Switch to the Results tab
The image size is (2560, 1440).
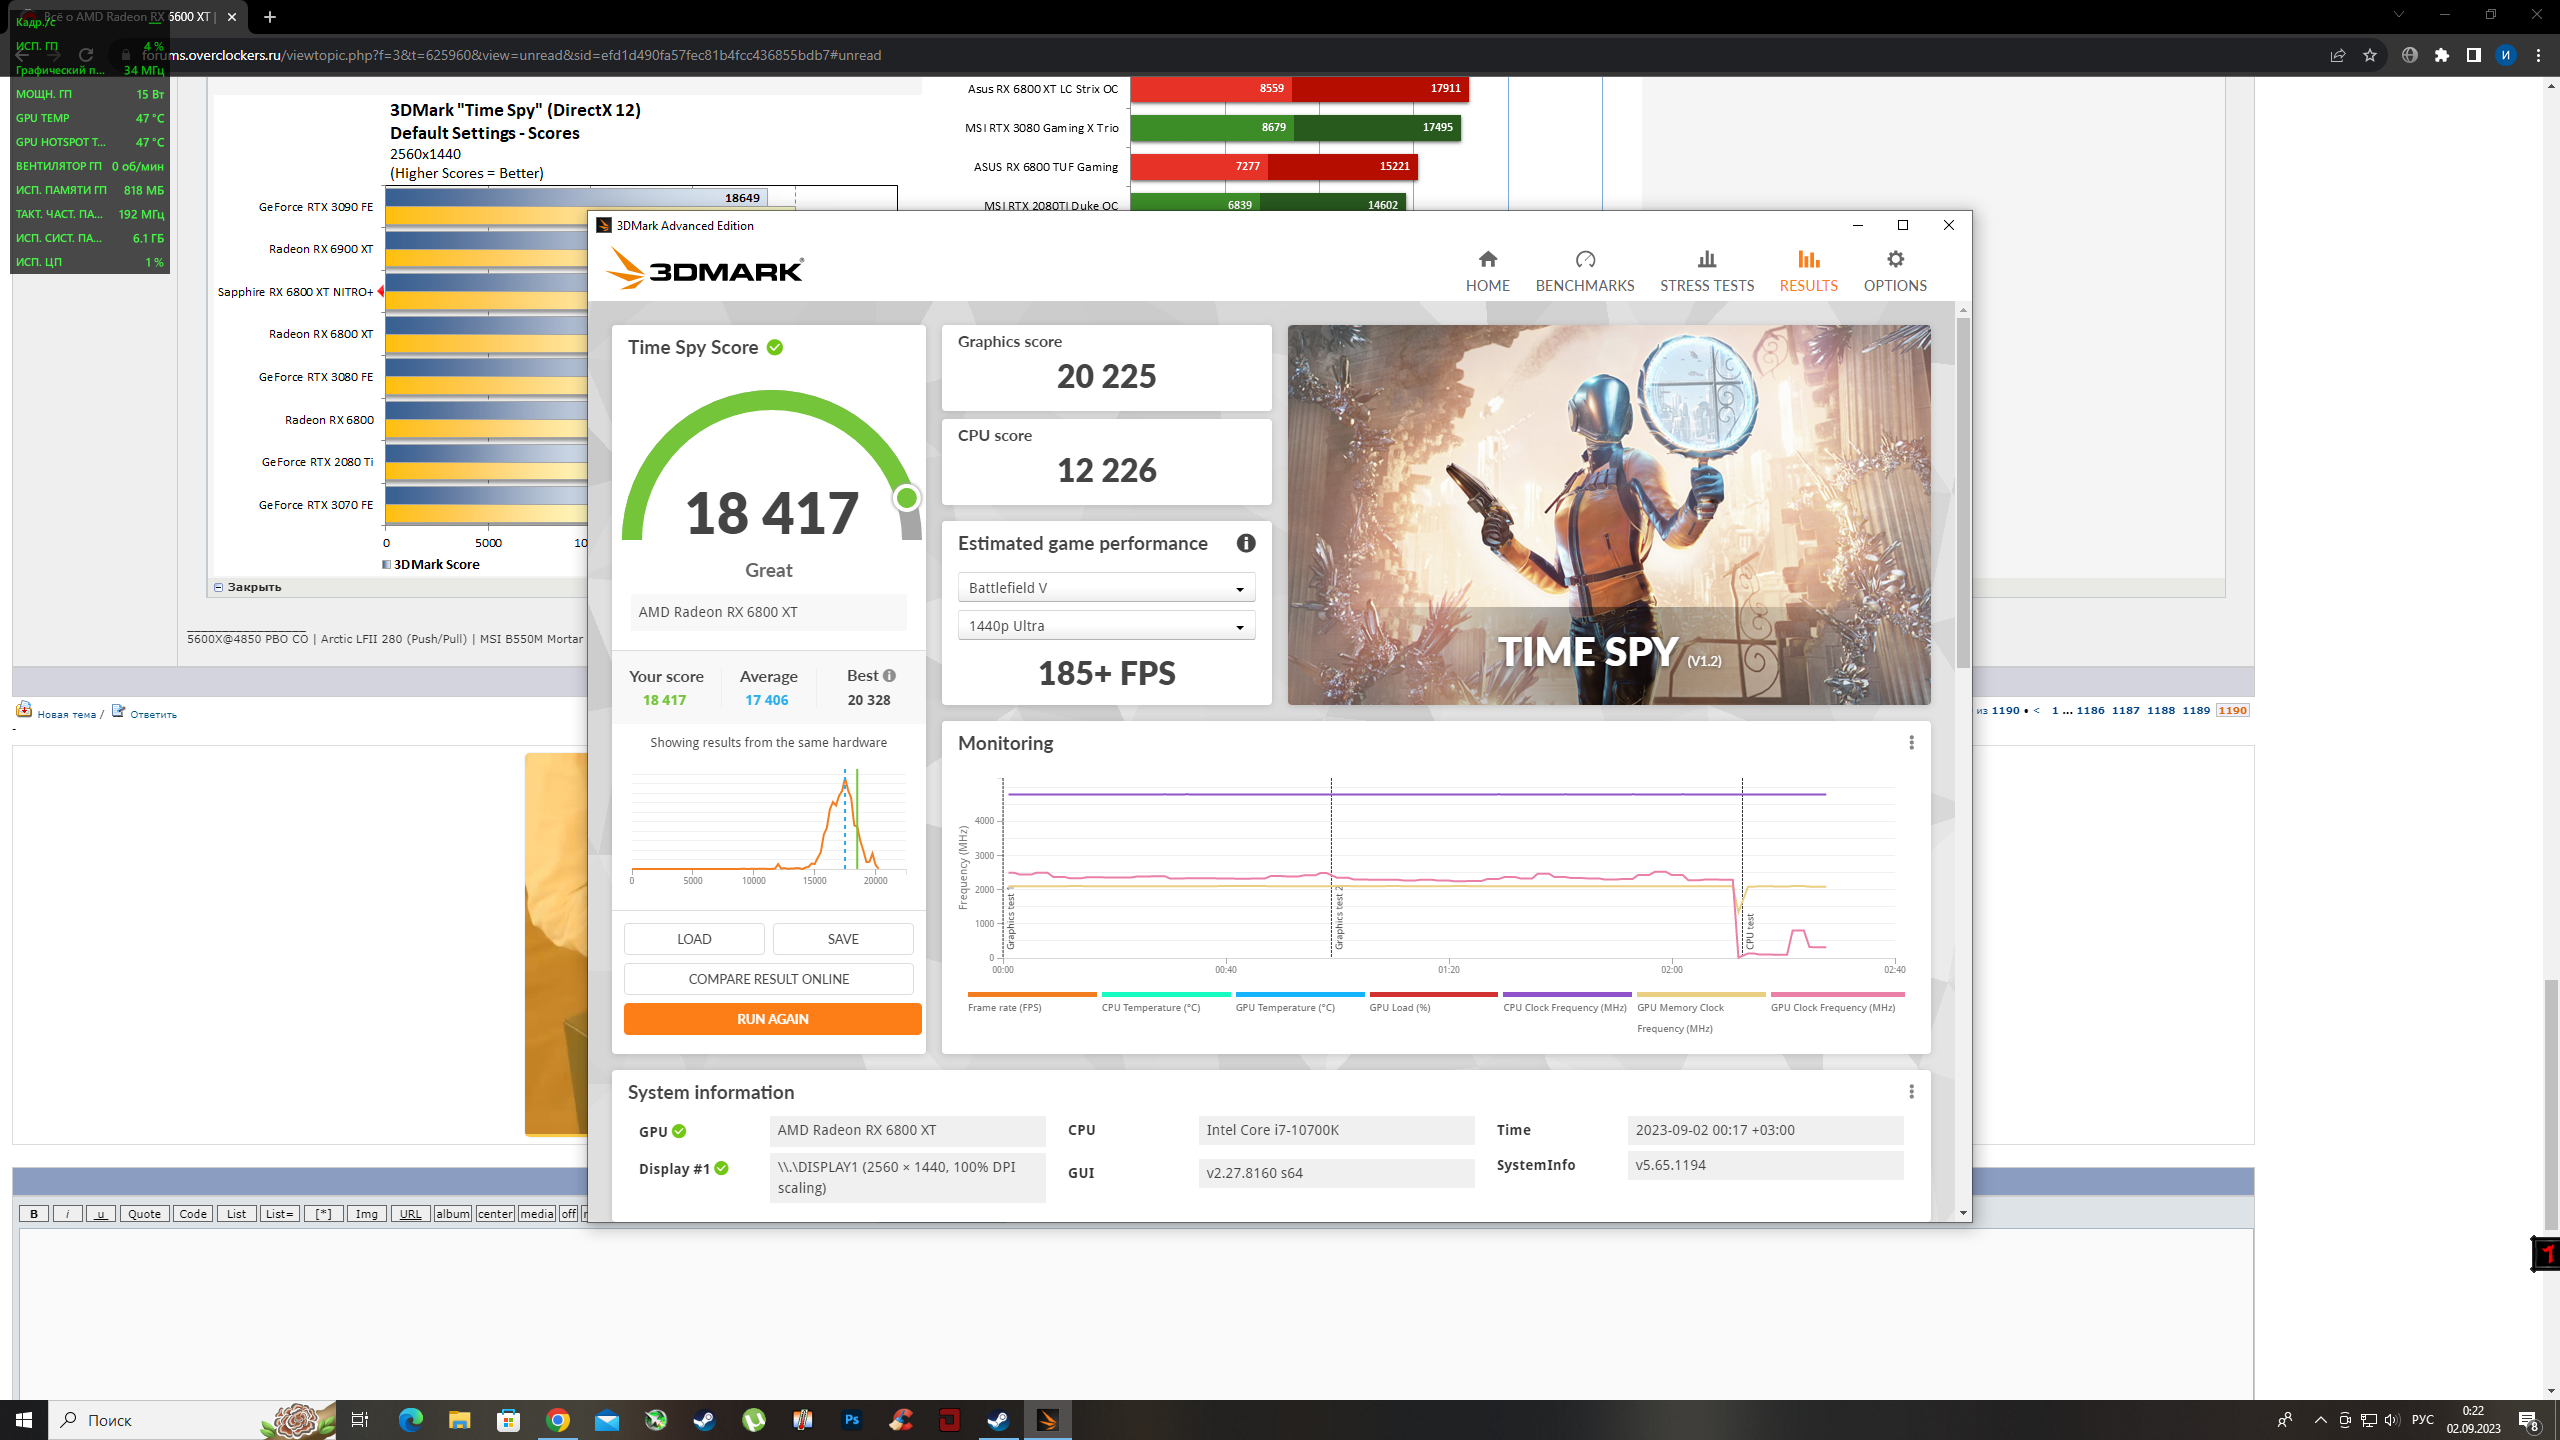point(1807,271)
